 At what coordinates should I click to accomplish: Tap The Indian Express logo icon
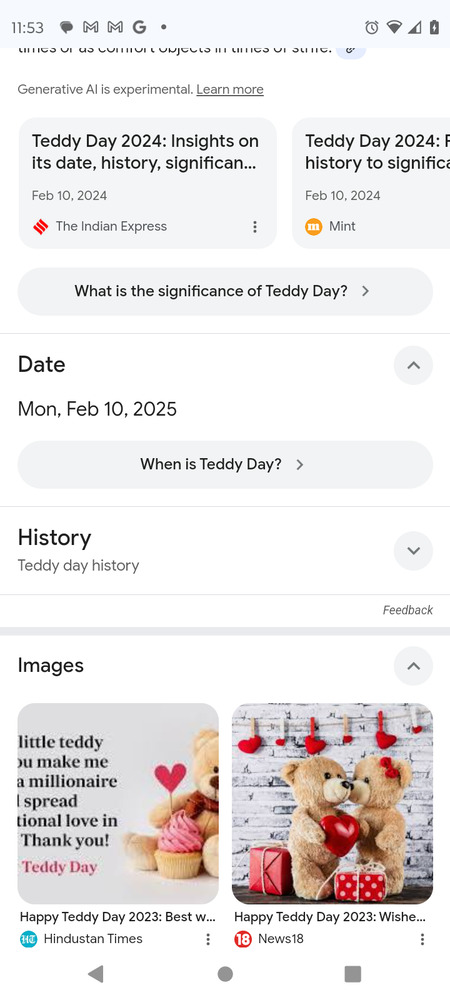pos(41,226)
